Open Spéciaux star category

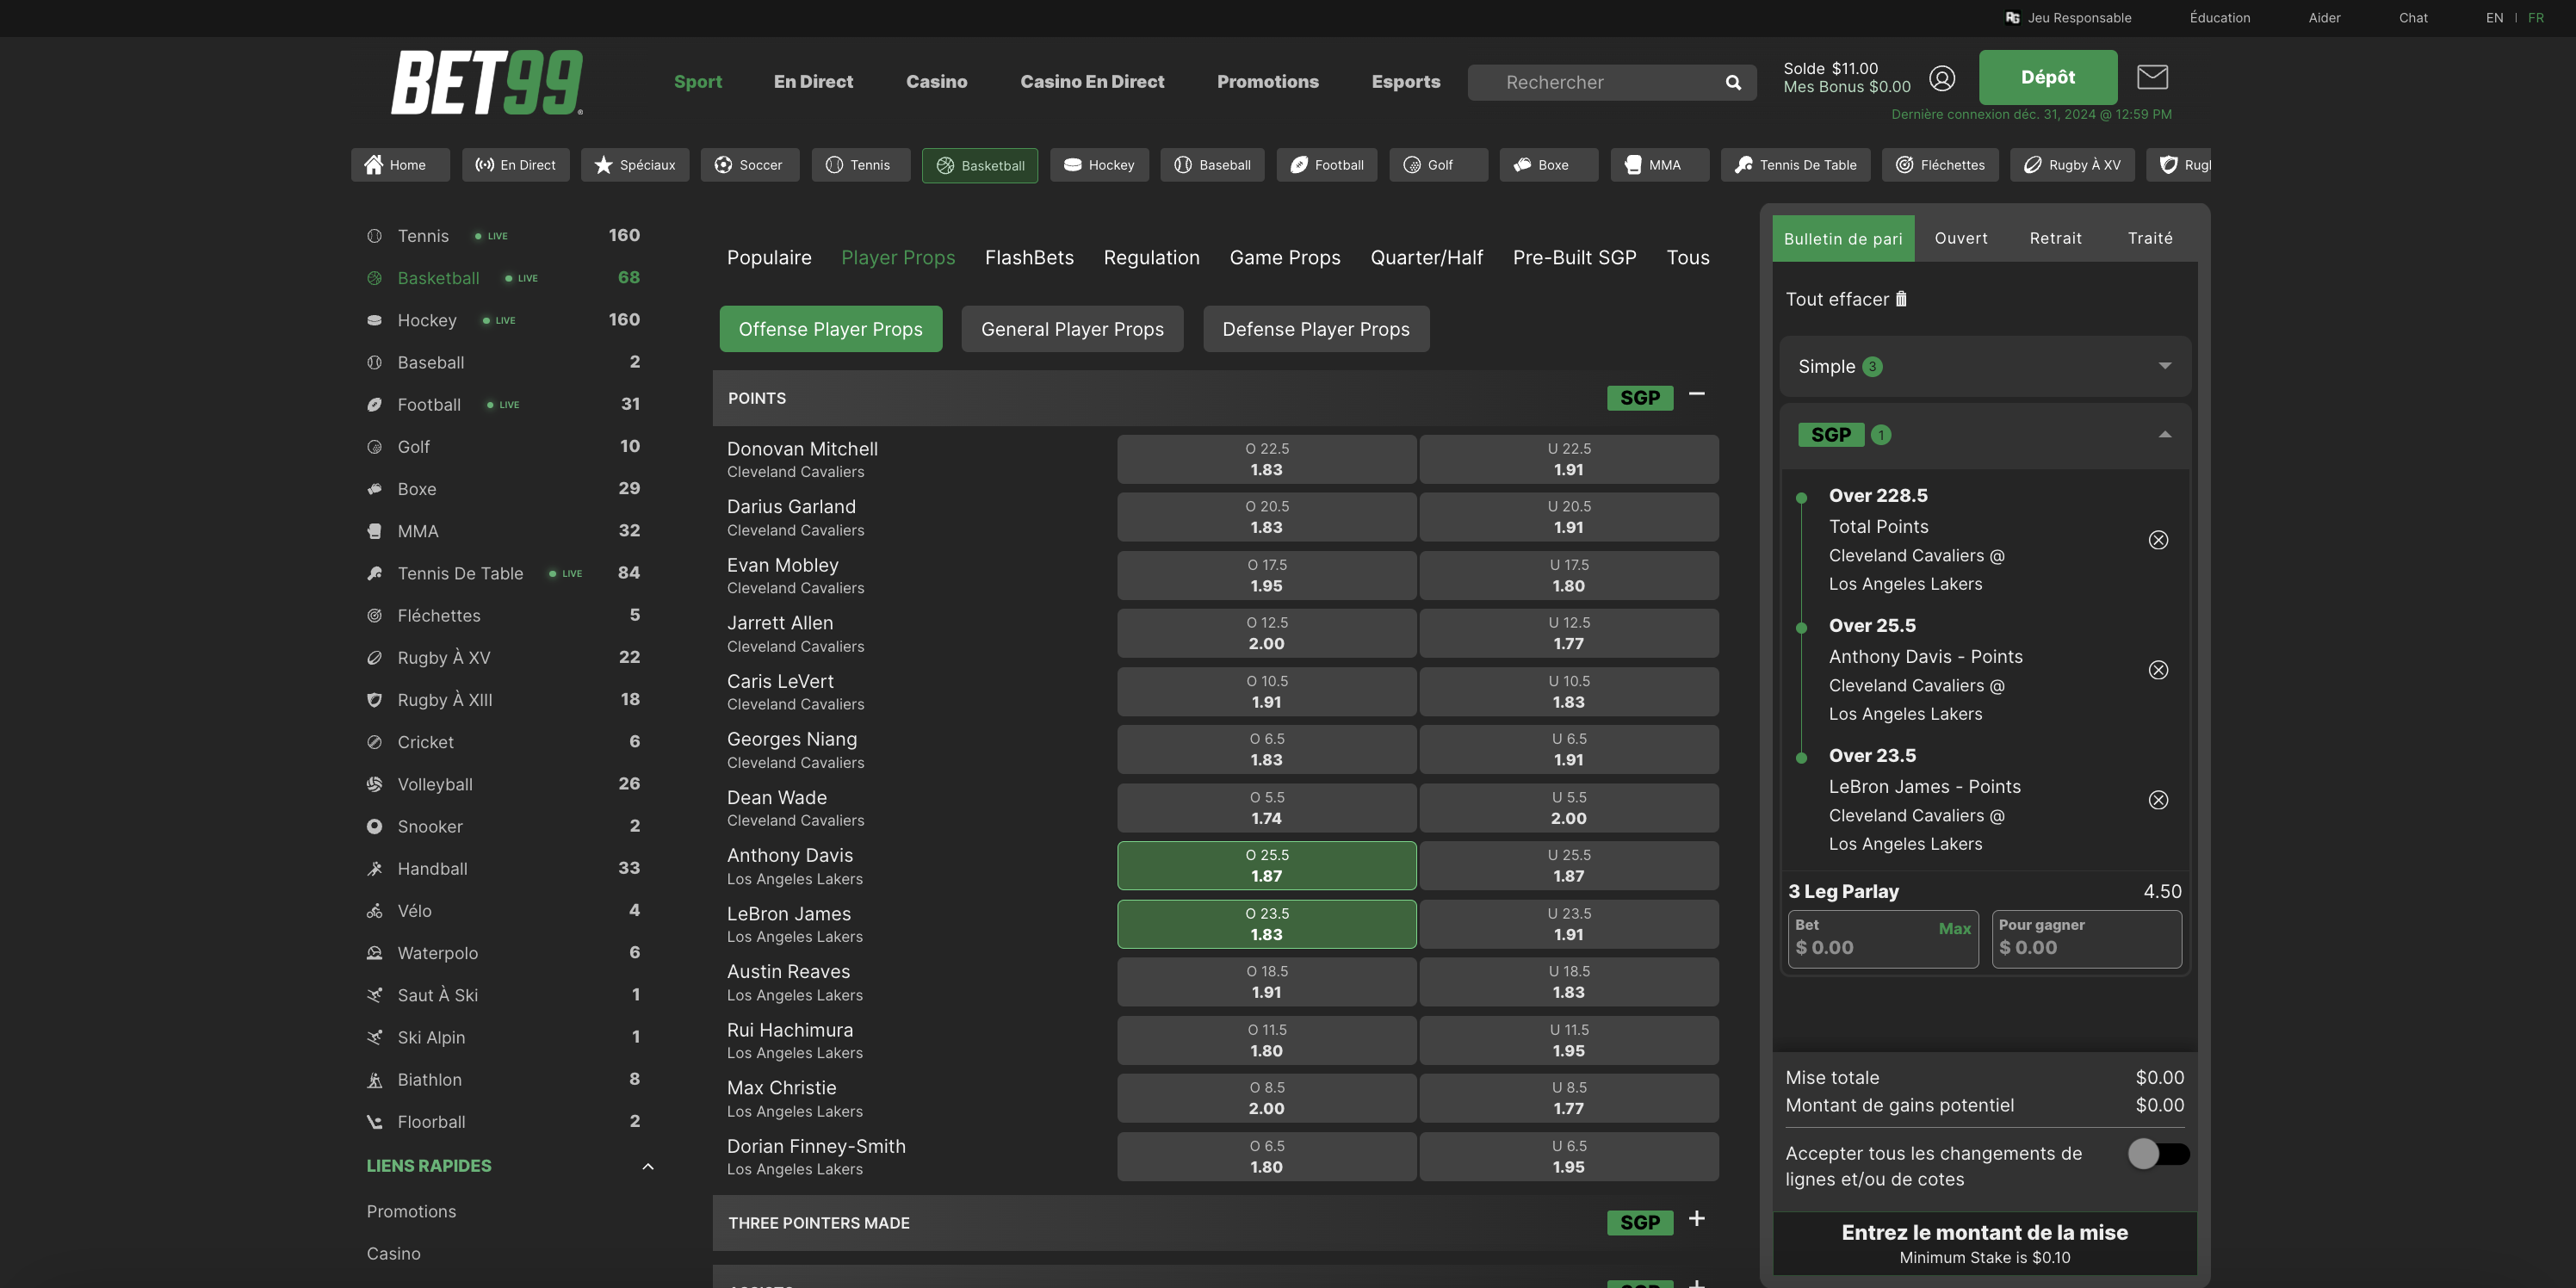click(x=635, y=165)
